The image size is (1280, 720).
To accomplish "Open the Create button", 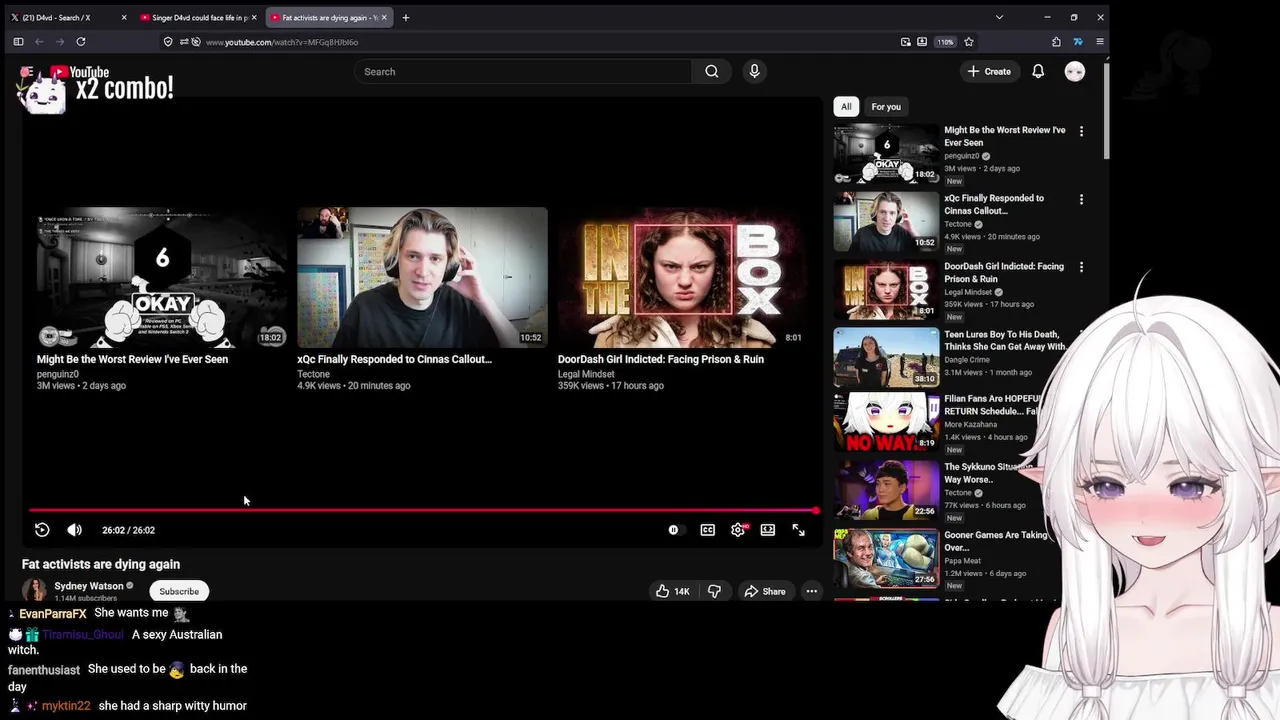I will coord(989,72).
